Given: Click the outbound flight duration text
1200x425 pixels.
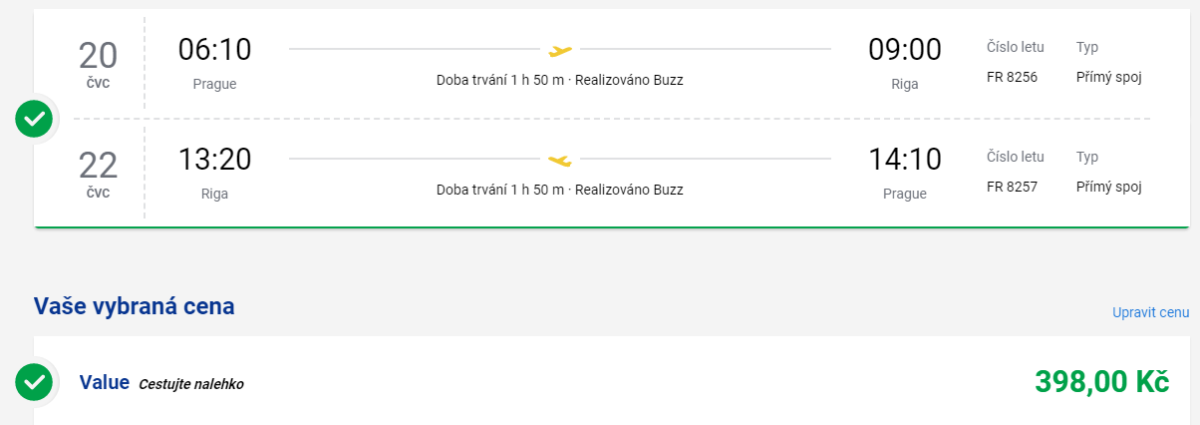Looking at the screenshot, I should point(500,80).
